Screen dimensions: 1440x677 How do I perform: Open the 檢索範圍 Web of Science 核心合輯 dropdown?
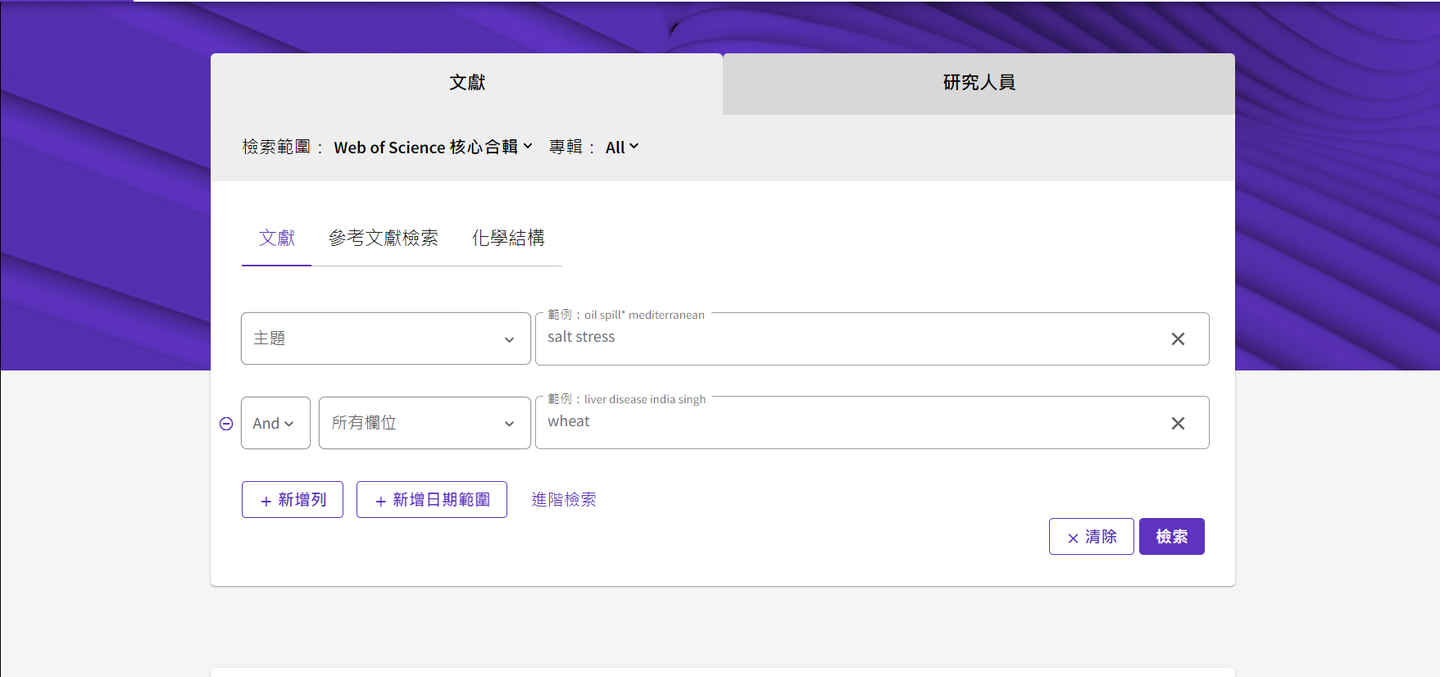pos(432,146)
